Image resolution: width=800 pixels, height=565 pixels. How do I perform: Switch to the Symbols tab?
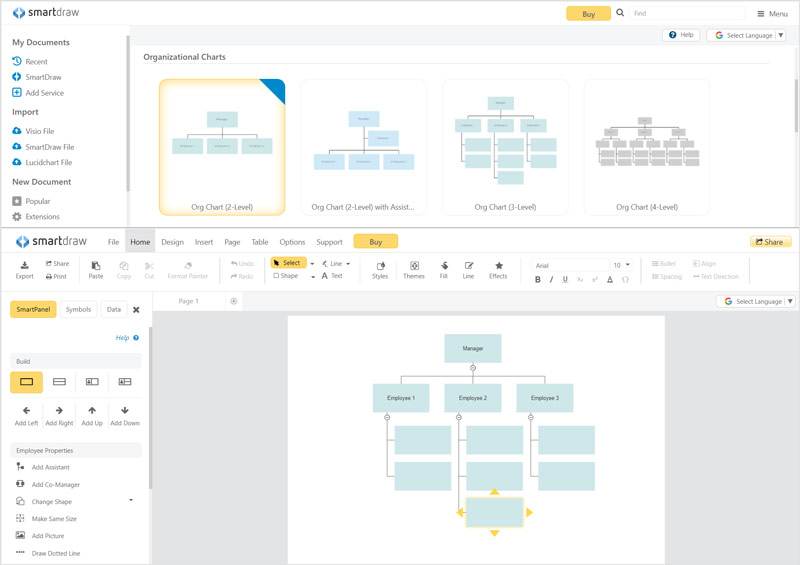(x=78, y=310)
